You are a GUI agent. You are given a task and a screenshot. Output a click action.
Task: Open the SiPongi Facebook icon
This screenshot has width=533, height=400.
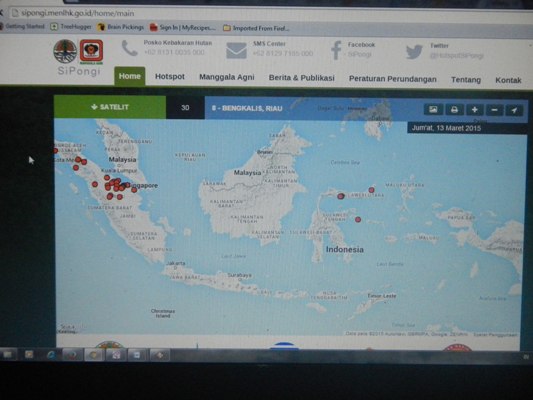336,50
